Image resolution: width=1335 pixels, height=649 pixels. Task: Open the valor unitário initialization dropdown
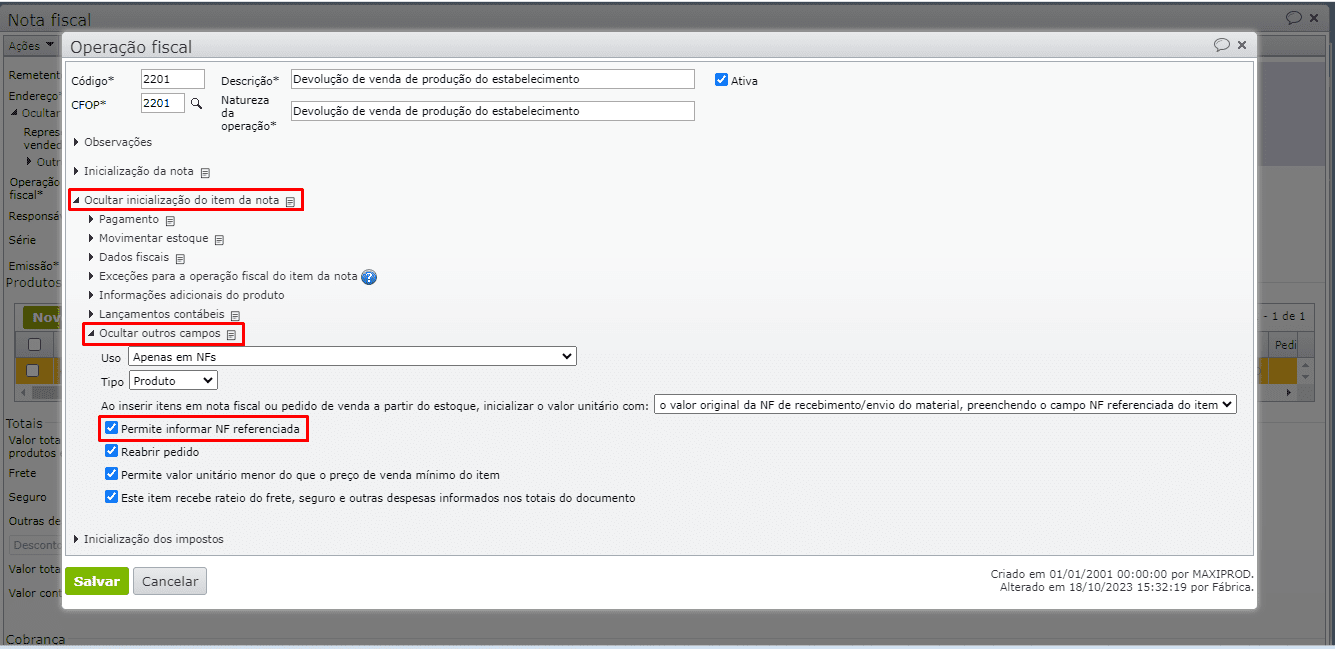click(946, 405)
